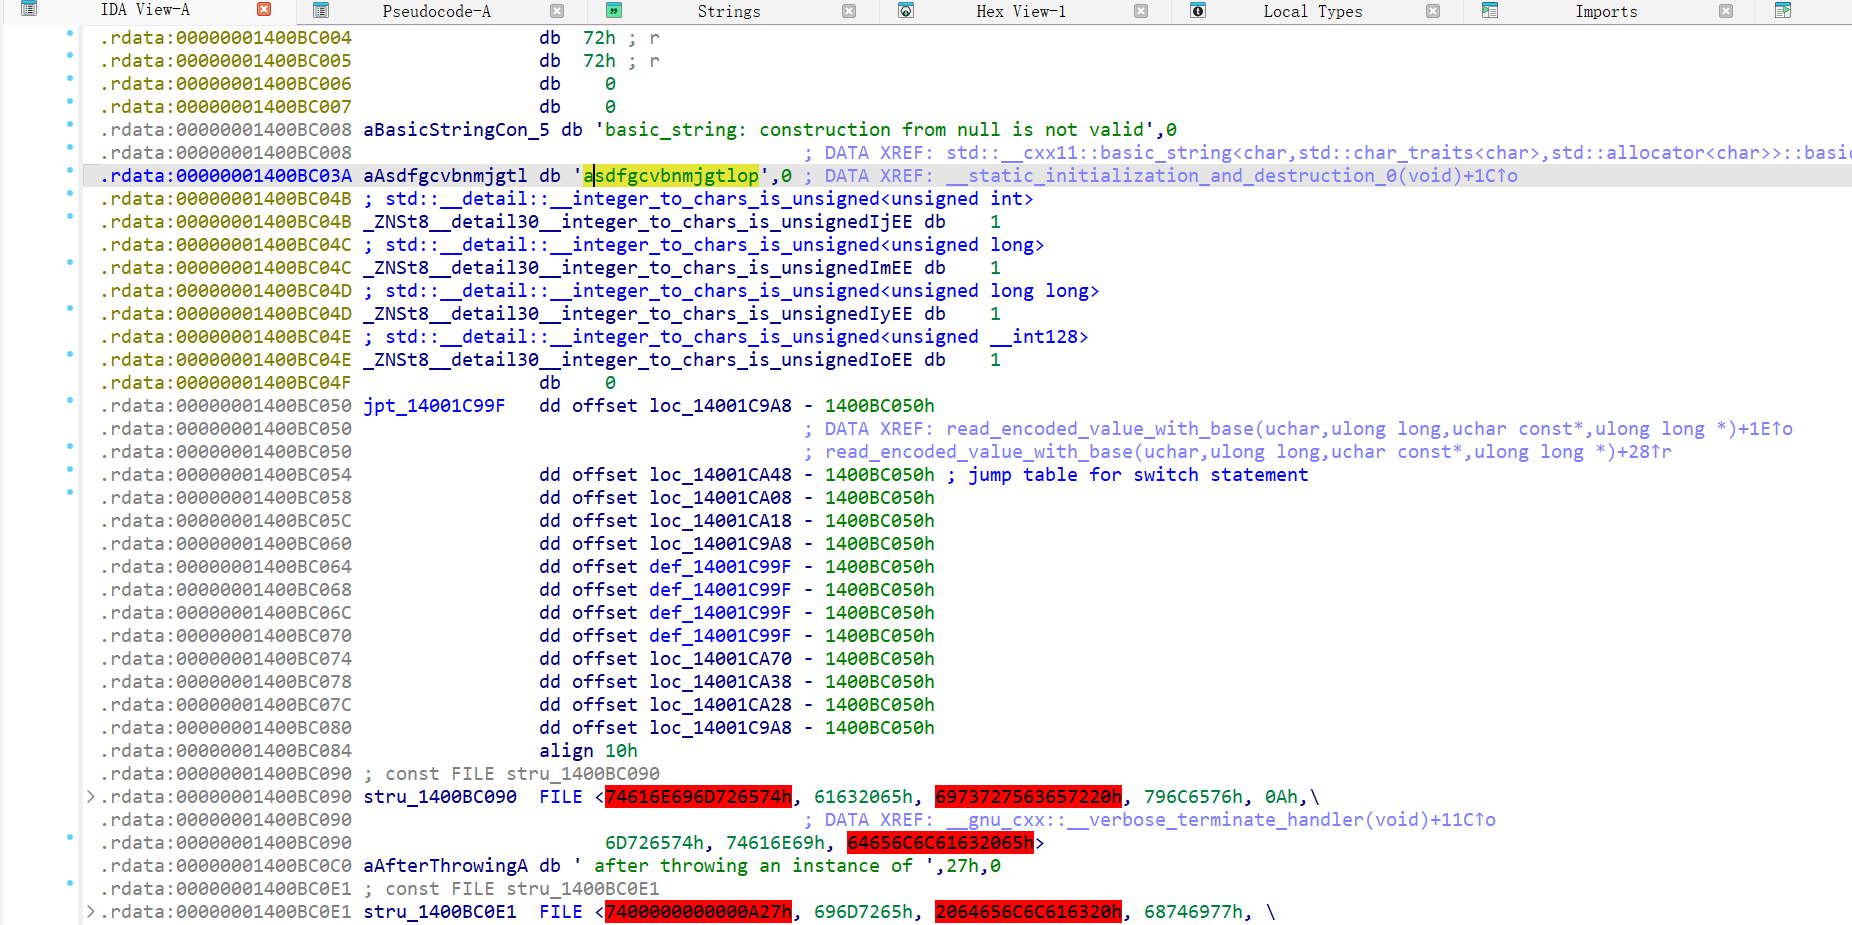Follow def_14001C99F at address 1400BC064
Viewport: 1852px width, 925px height.
click(x=720, y=567)
